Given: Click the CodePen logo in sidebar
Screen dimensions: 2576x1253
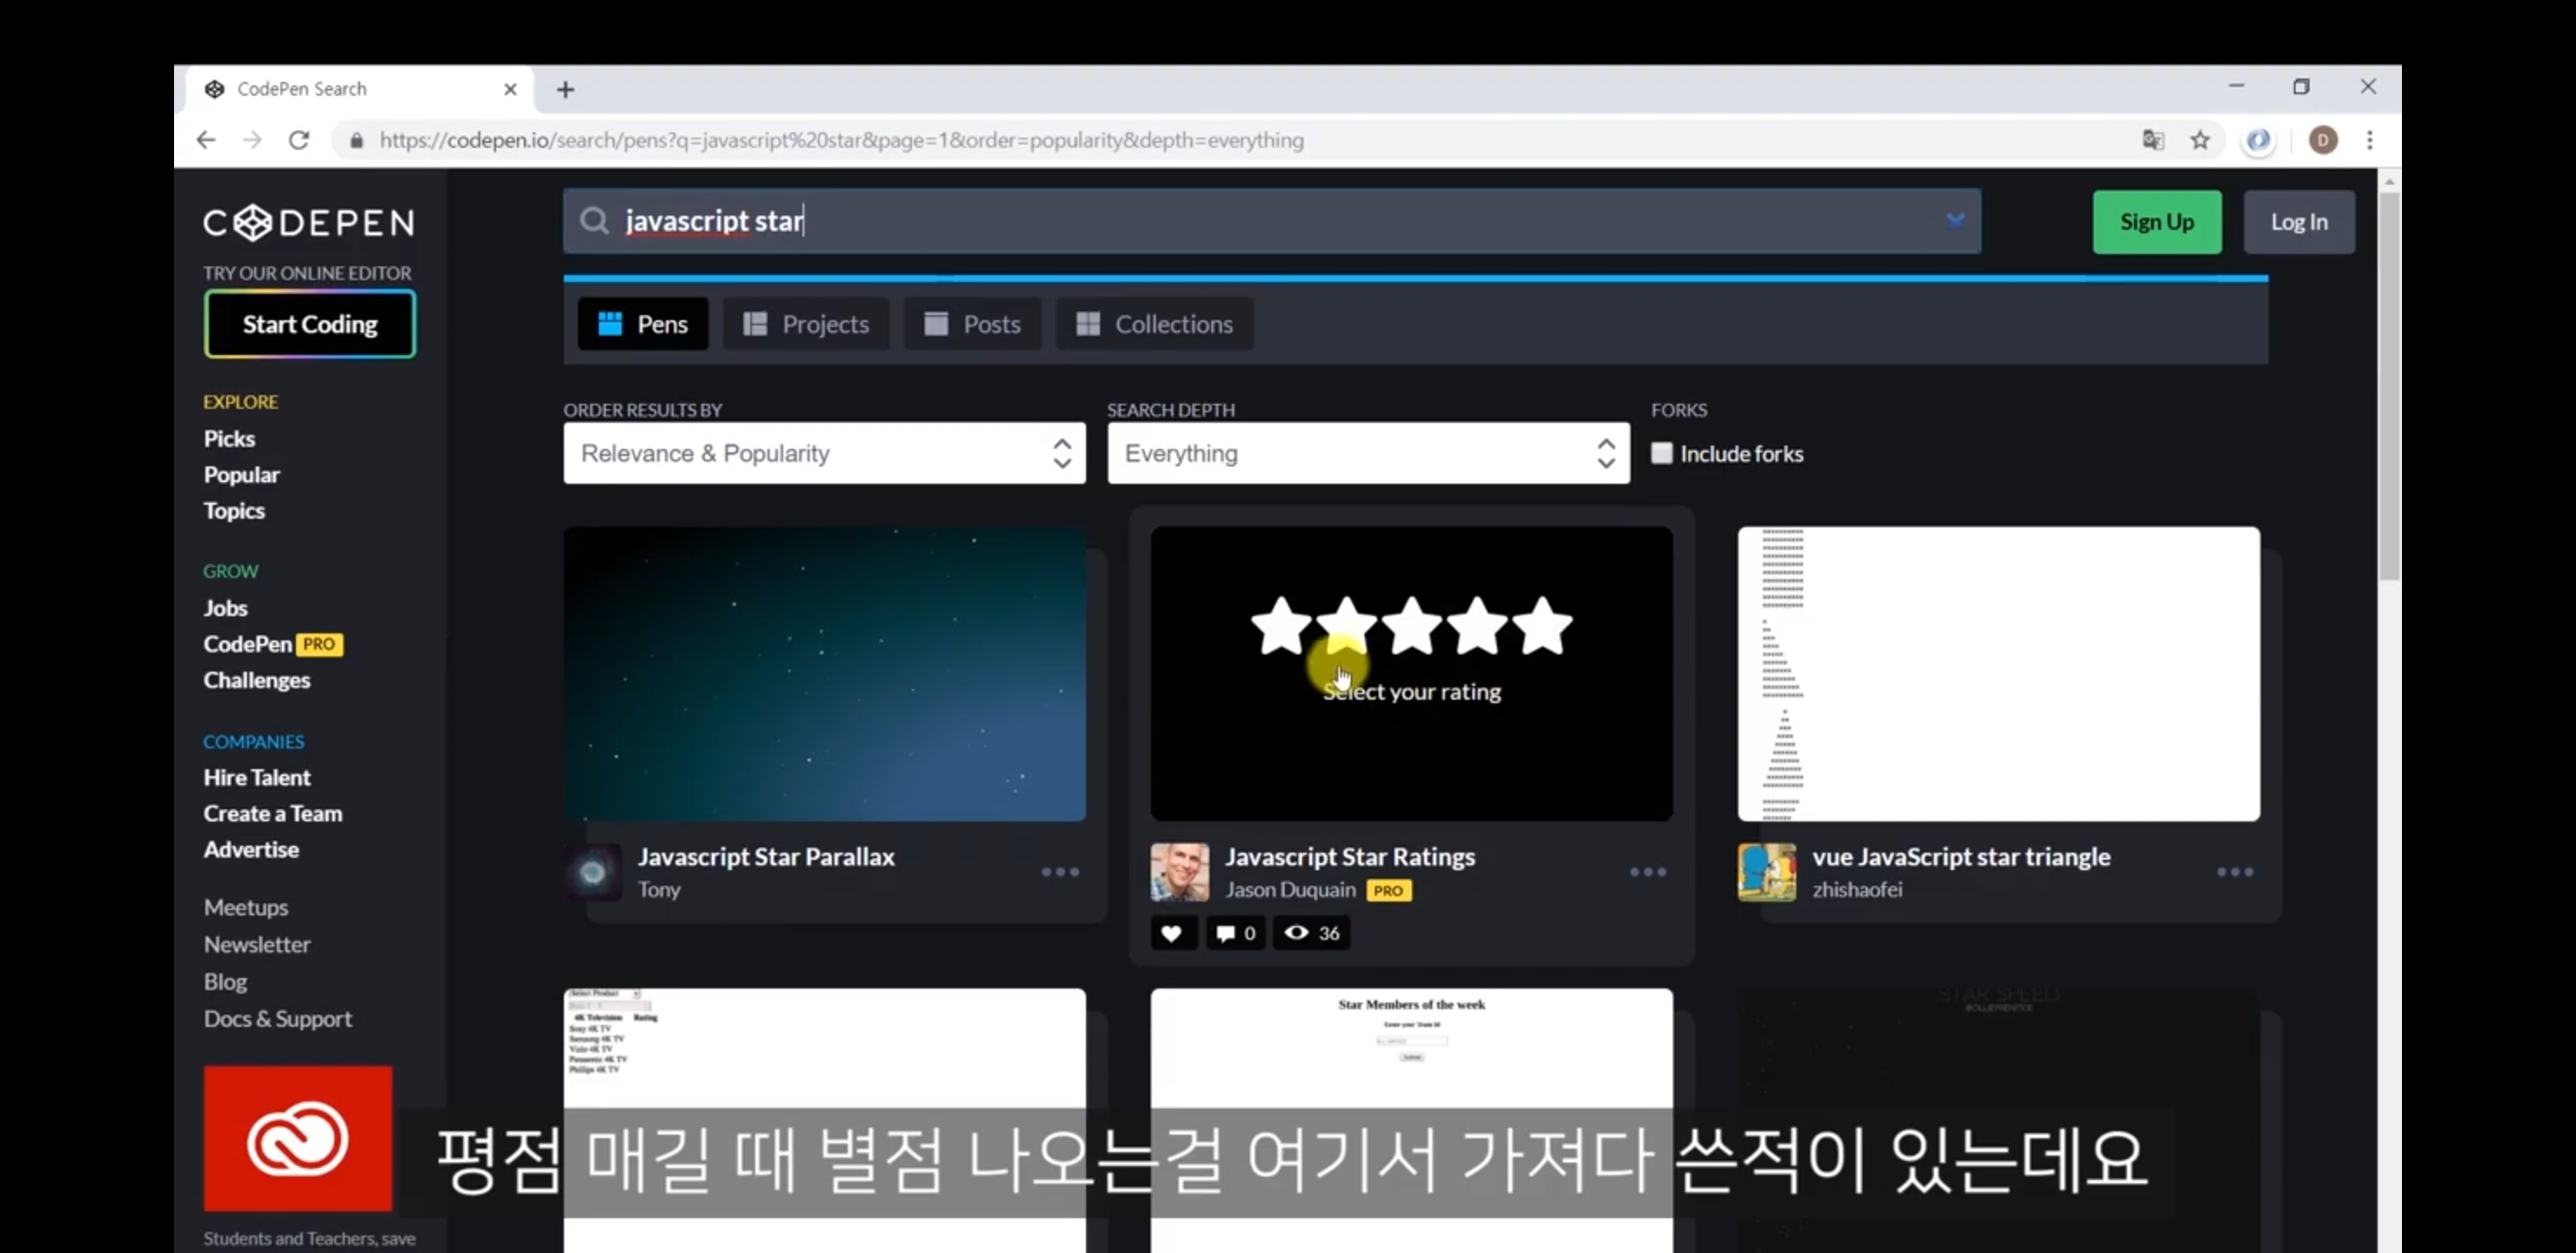Looking at the screenshot, I should pos(309,222).
